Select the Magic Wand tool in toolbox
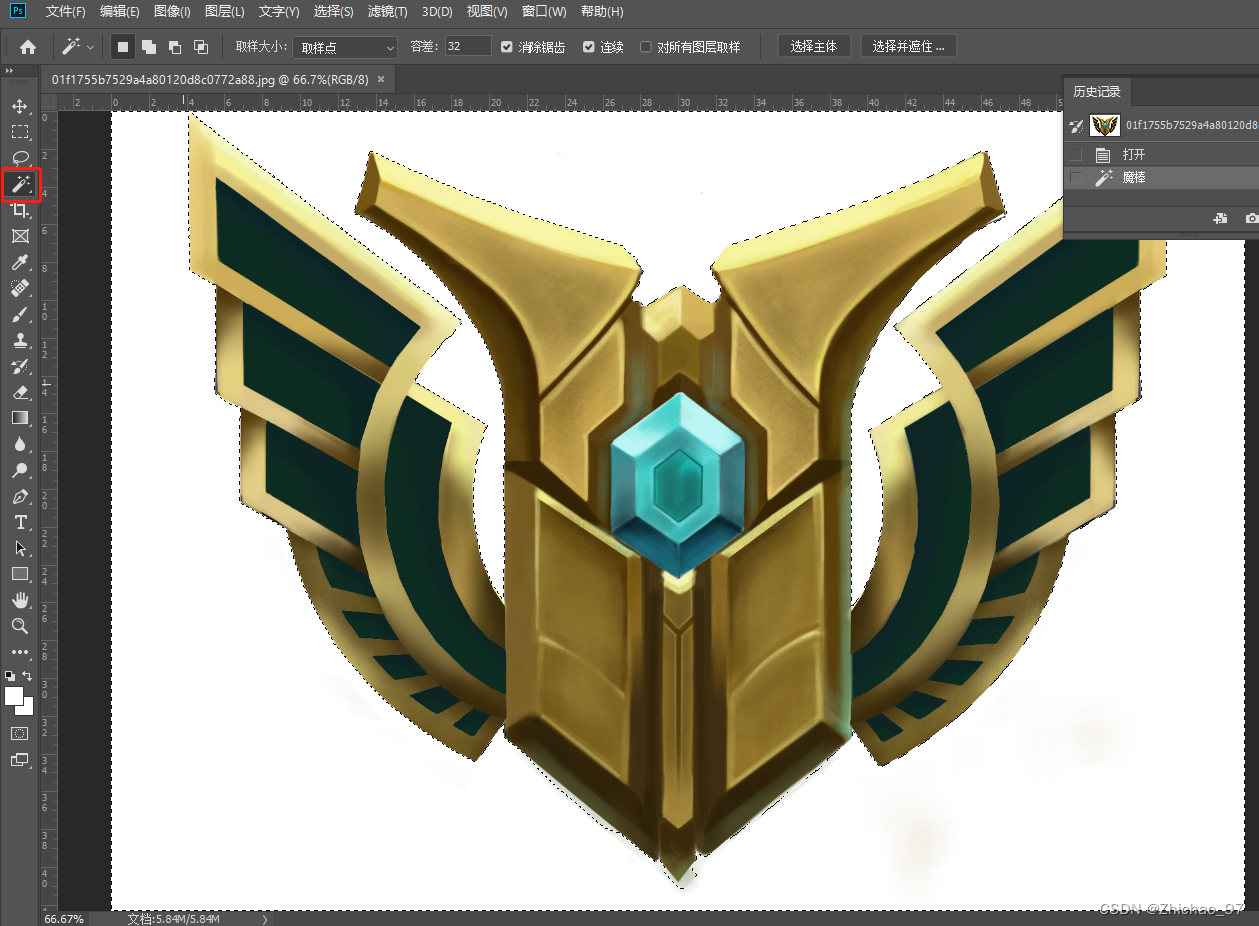The height and width of the screenshot is (926, 1259). click(20, 184)
